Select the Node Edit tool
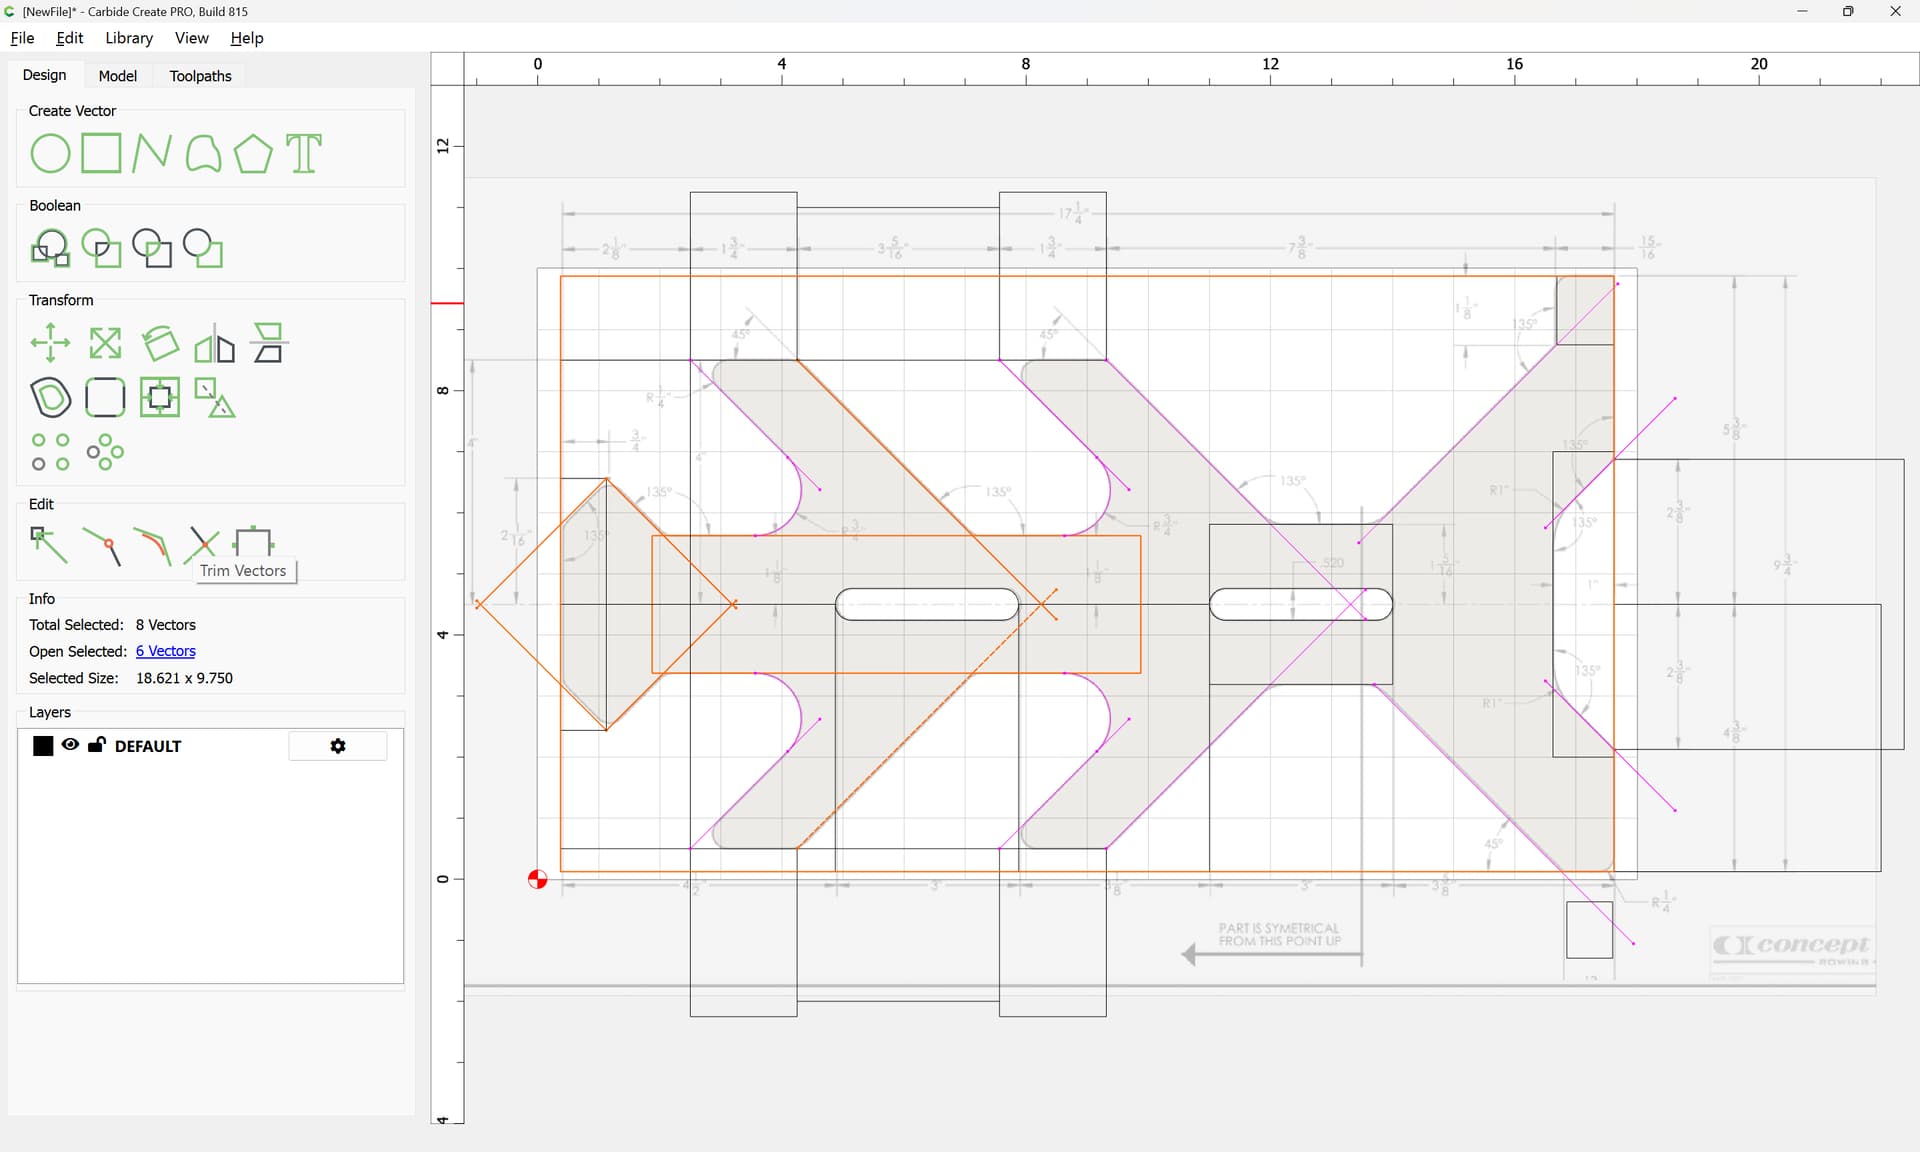The image size is (1920, 1152). pyautogui.click(x=48, y=545)
